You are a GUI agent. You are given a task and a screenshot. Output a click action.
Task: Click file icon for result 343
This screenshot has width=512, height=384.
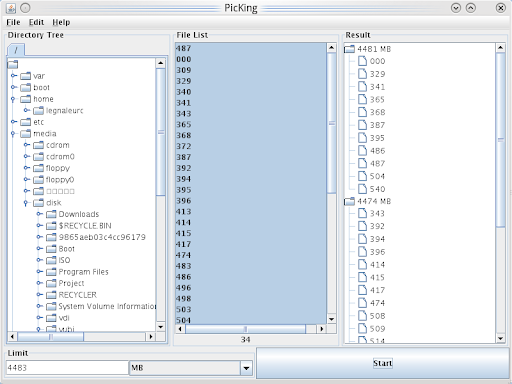click(x=362, y=213)
